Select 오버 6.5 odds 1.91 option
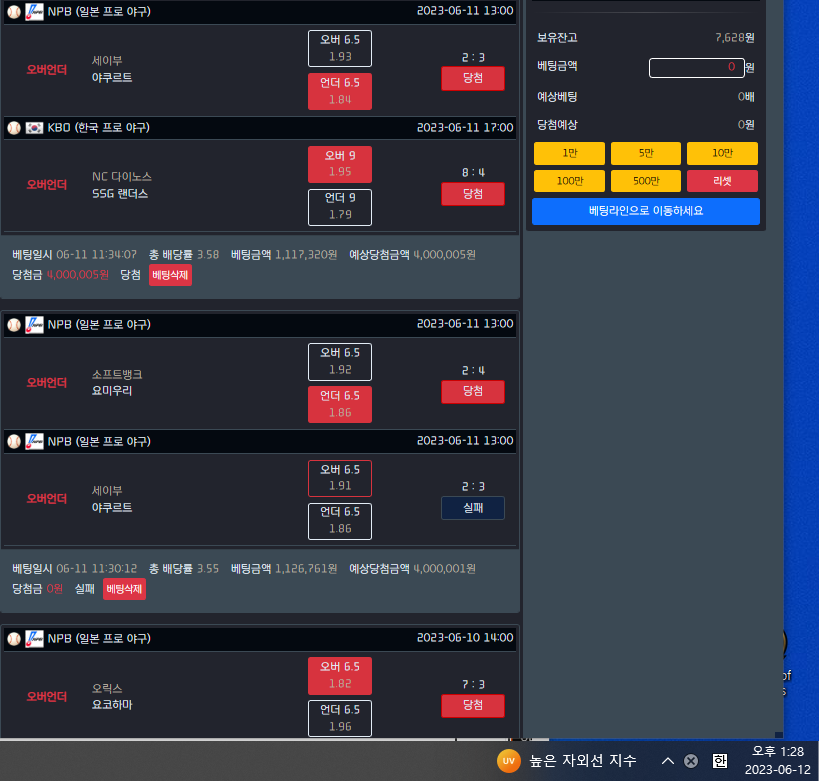Viewport: 819px width, 781px height. tap(340, 478)
